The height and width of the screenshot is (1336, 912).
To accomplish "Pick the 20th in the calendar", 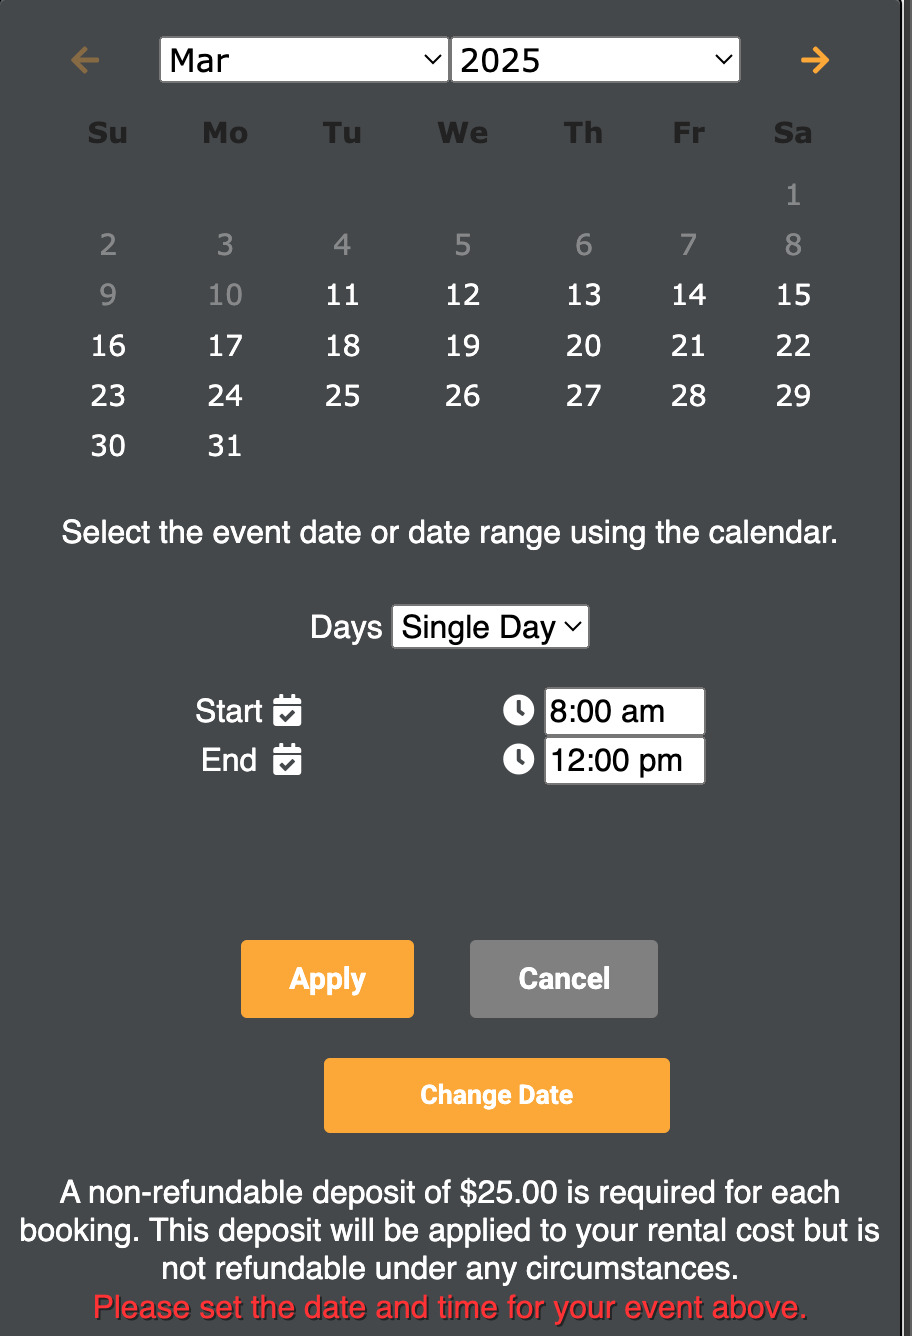I will pos(583,346).
